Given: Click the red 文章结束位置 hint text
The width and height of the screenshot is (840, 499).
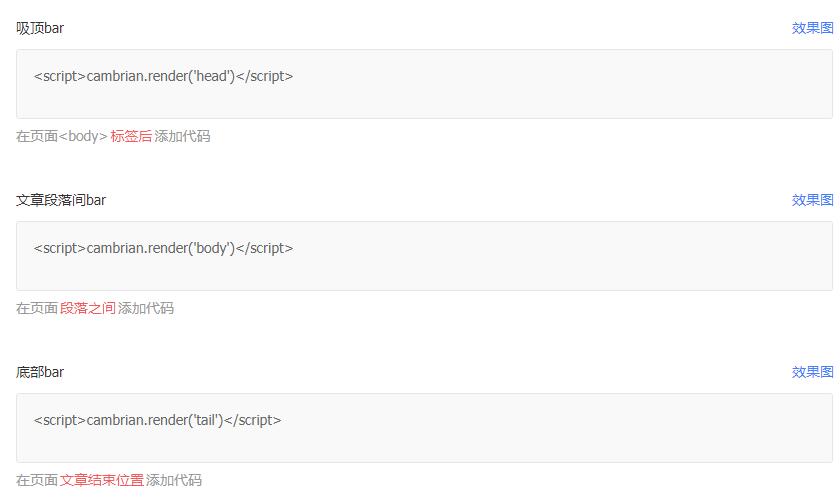Looking at the screenshot, I should click(x=102, y=480).
